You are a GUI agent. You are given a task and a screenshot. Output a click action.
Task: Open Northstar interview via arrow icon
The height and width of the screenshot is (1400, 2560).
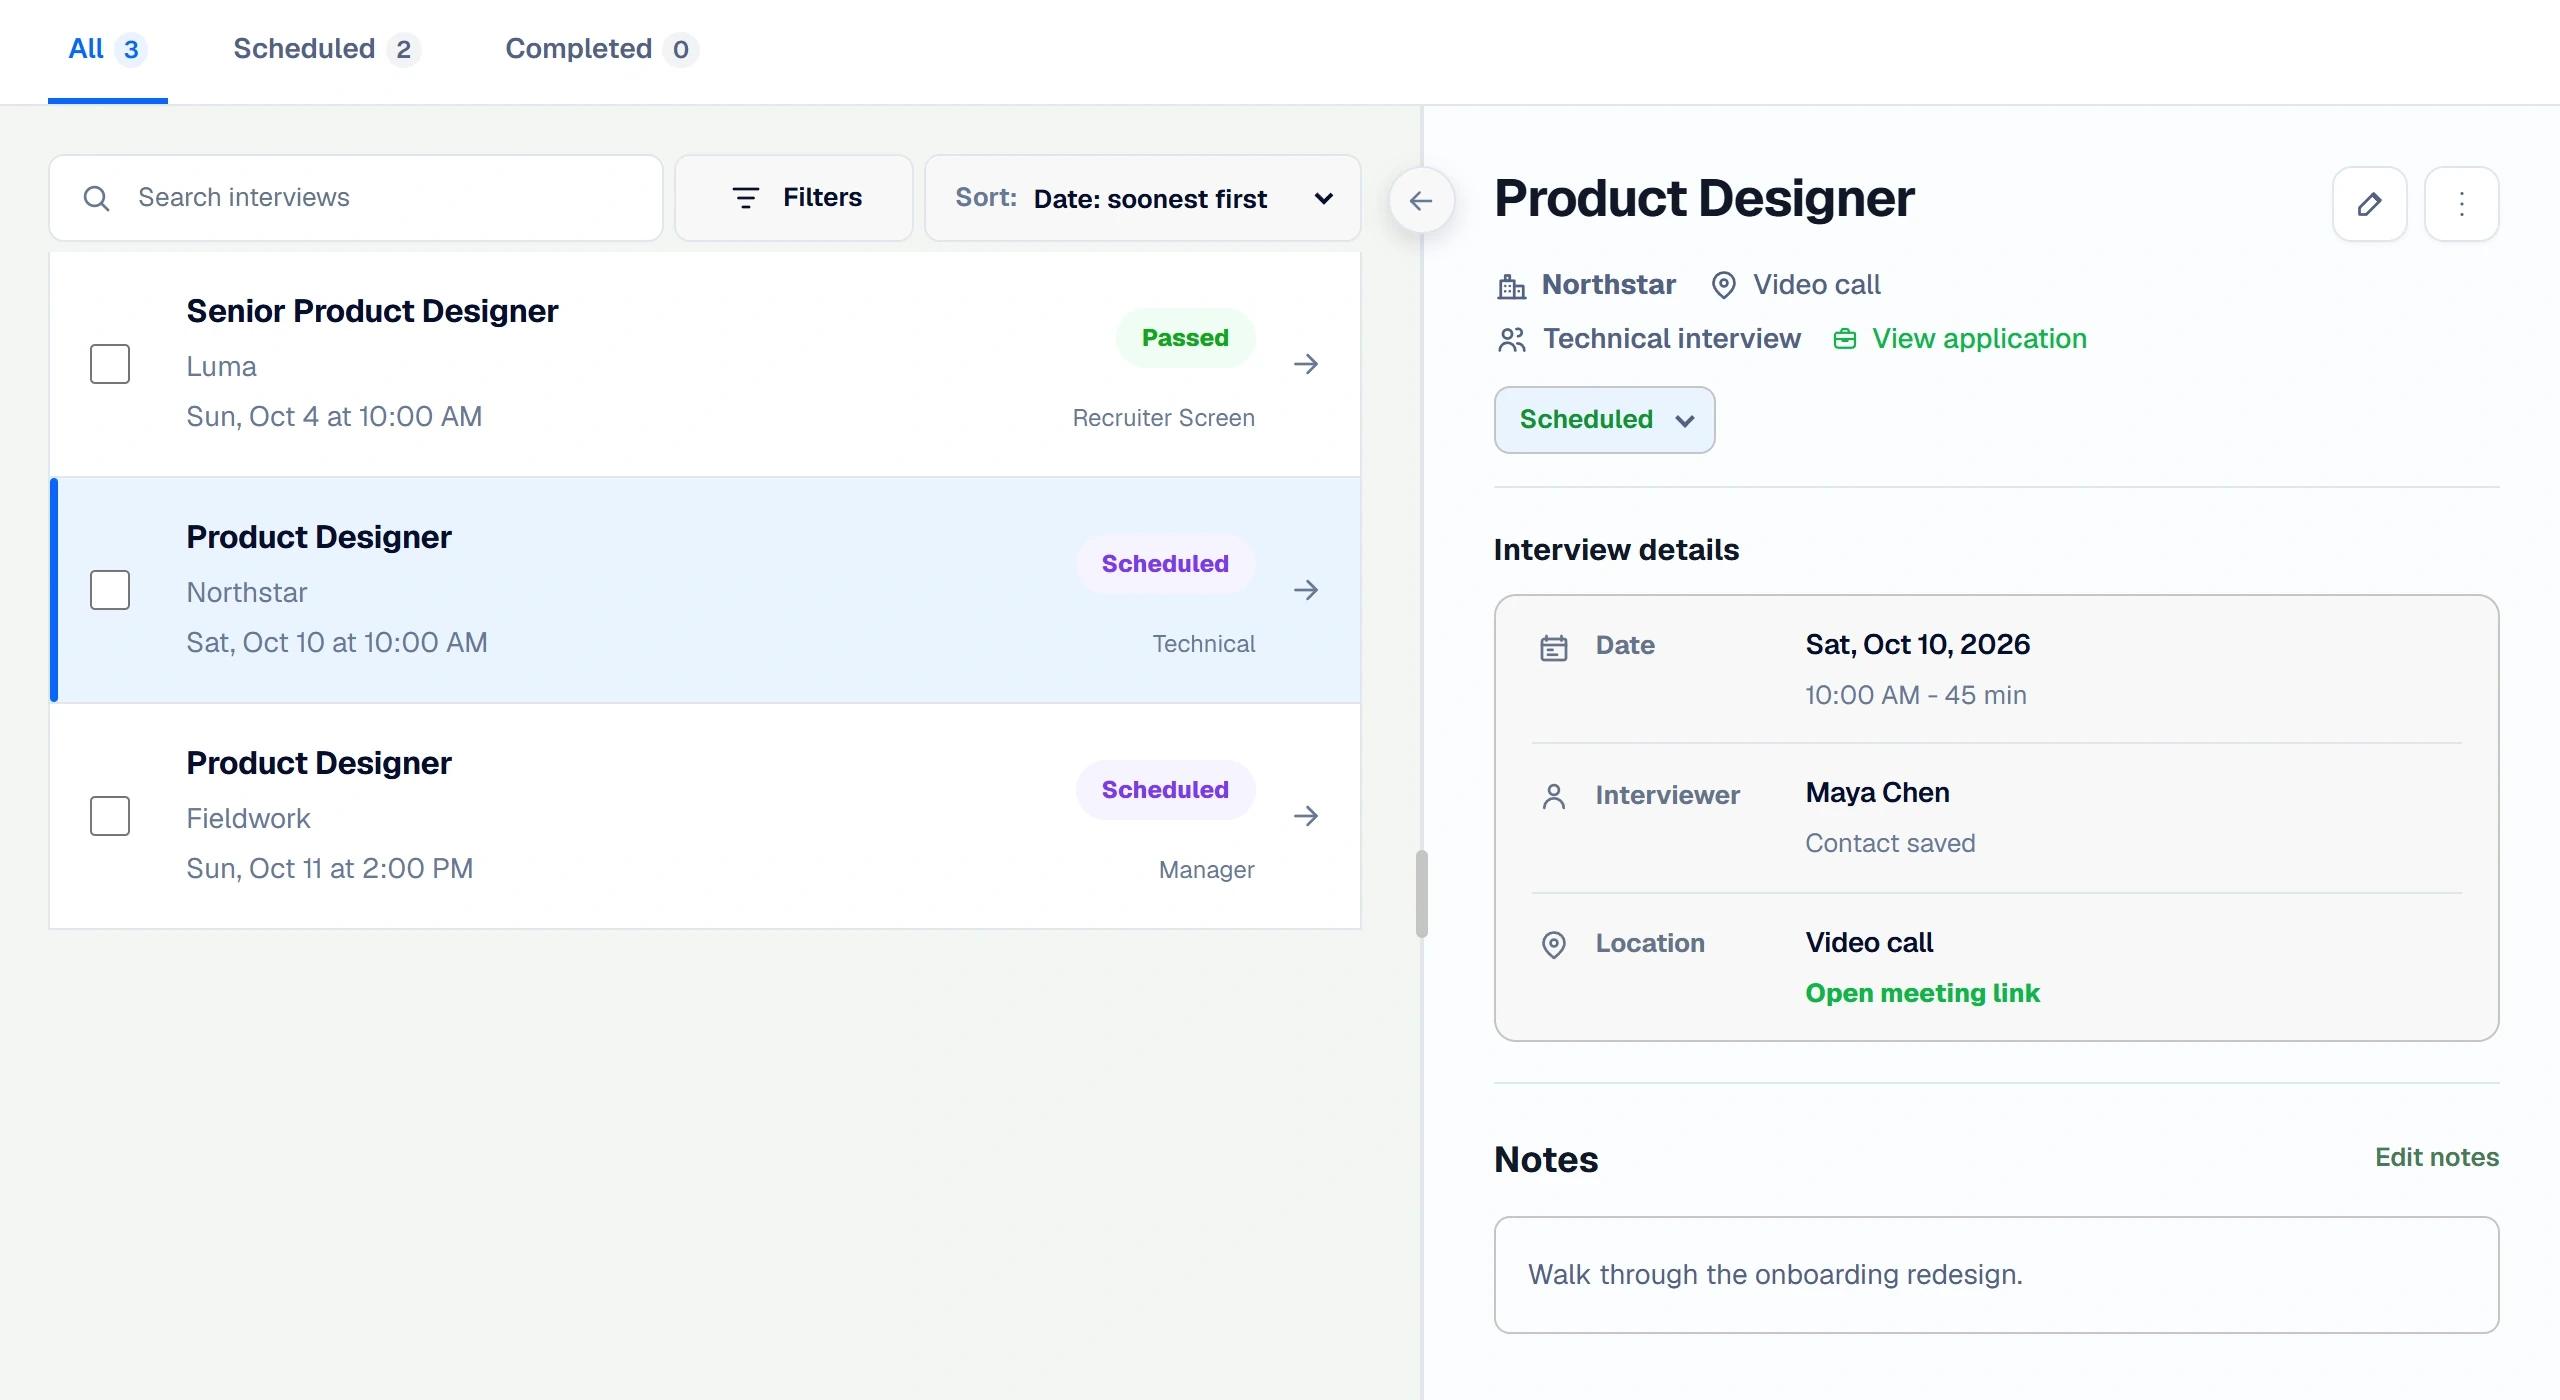tap(1306, 590)
